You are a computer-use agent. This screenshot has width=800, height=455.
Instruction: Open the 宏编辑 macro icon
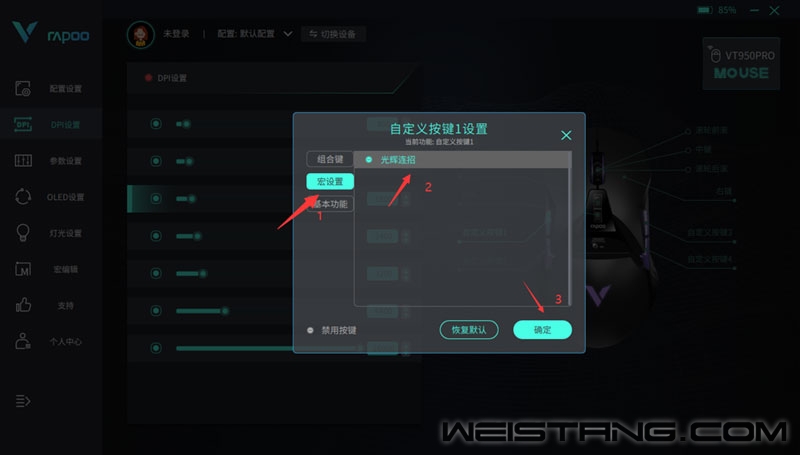tap(23, 269)
